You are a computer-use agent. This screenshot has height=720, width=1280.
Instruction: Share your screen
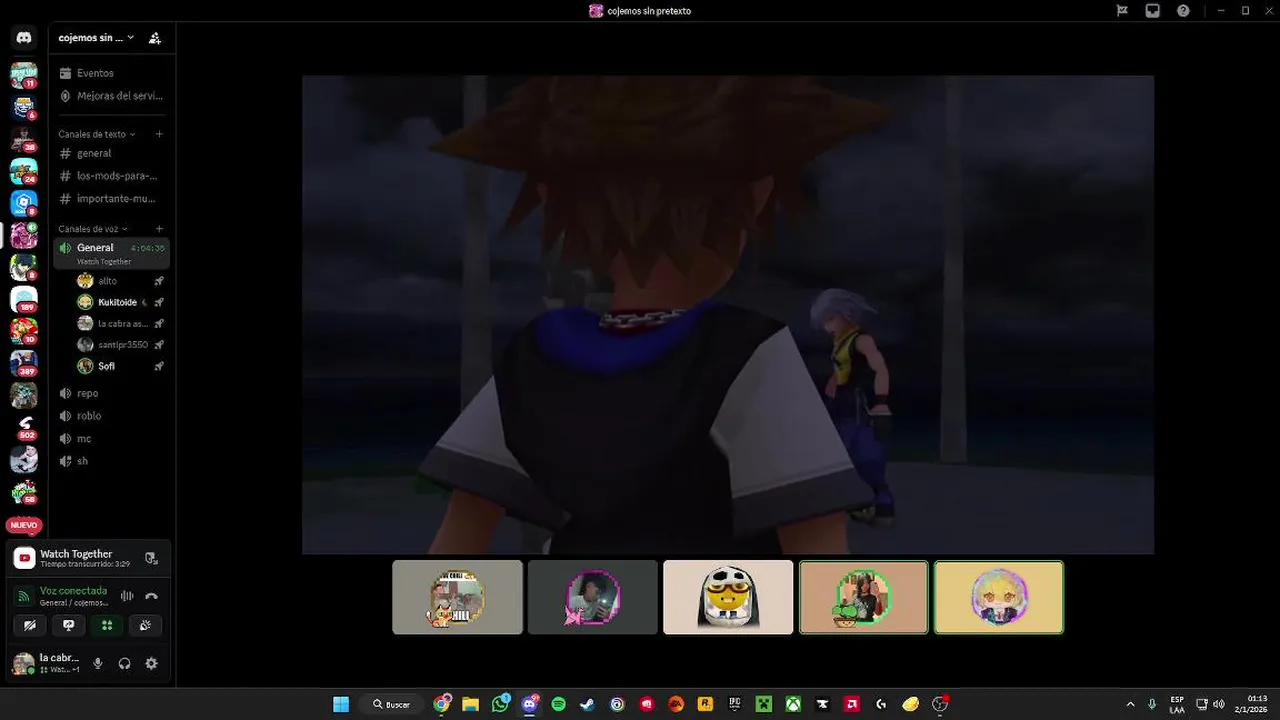click(x=68, y=625)
